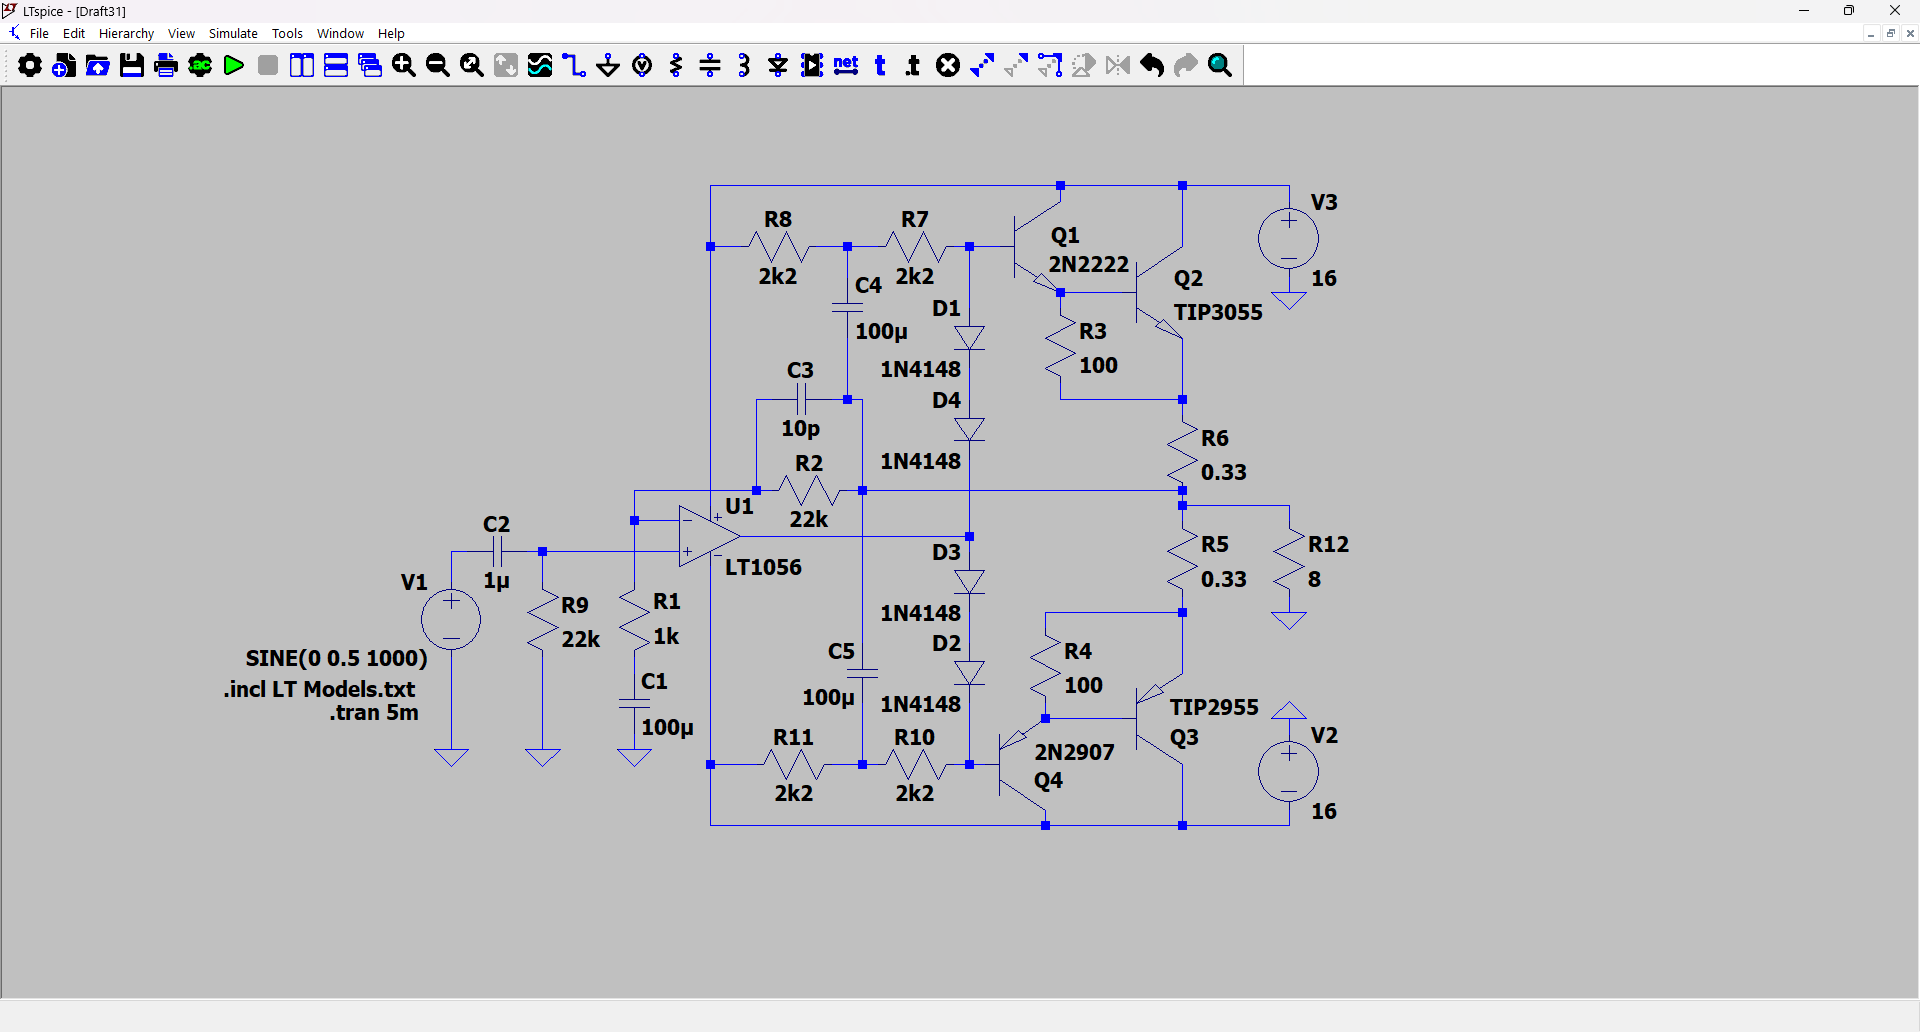
Task: Click the SINE(0 0.5 1000) source text
Action: [x=336, y=658]
